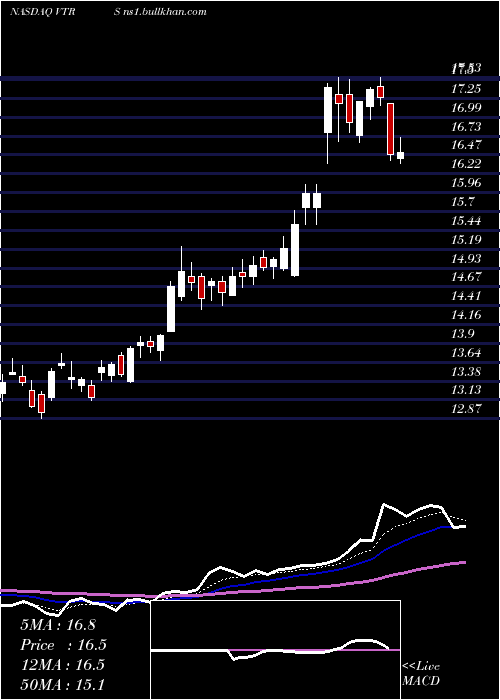
Task: Select the 16.22 price axis label
Action: tap(466, 164)
